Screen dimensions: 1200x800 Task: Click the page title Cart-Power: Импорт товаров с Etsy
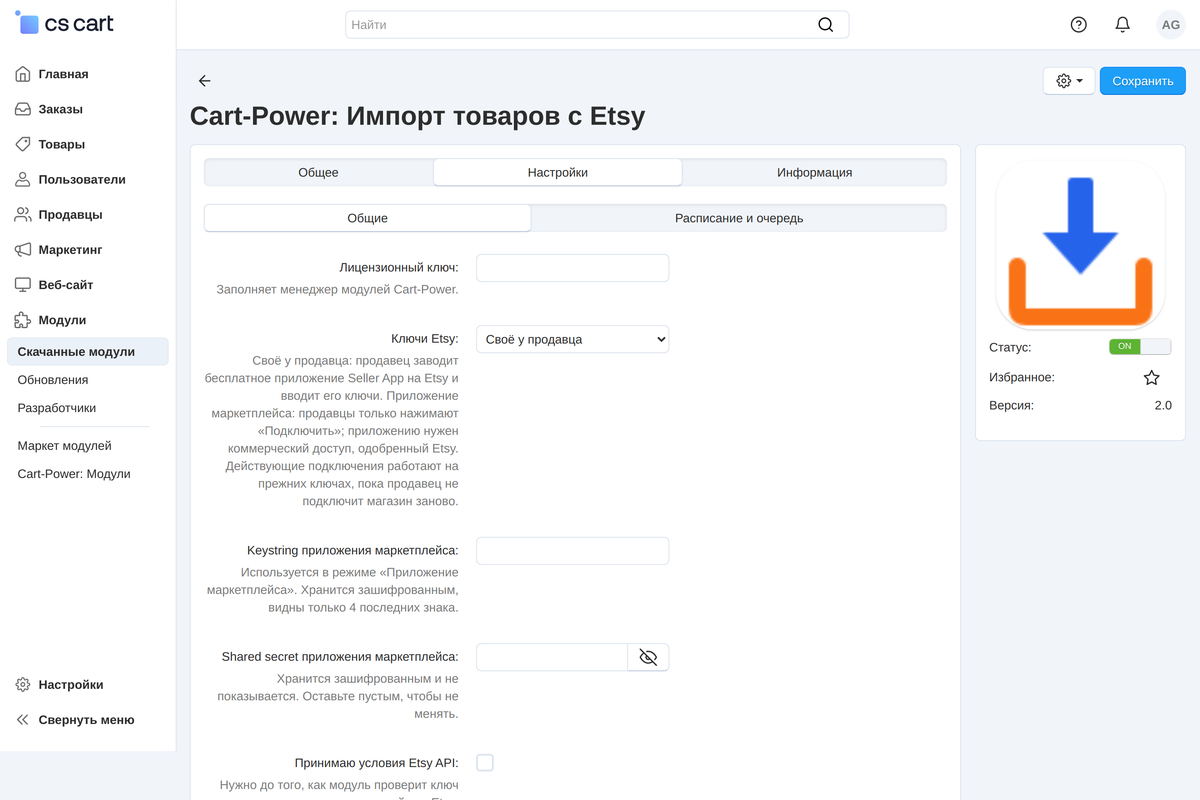pyautogui.click(x=418, y=116)
